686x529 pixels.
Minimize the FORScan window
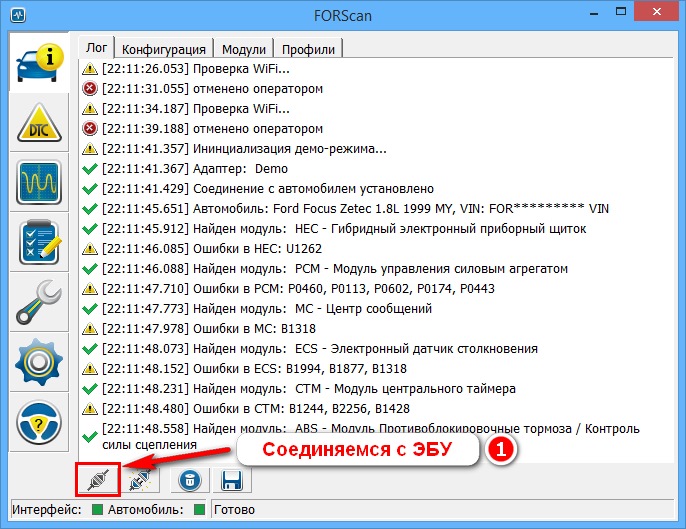pyautogui.click(x=594, y=14)
